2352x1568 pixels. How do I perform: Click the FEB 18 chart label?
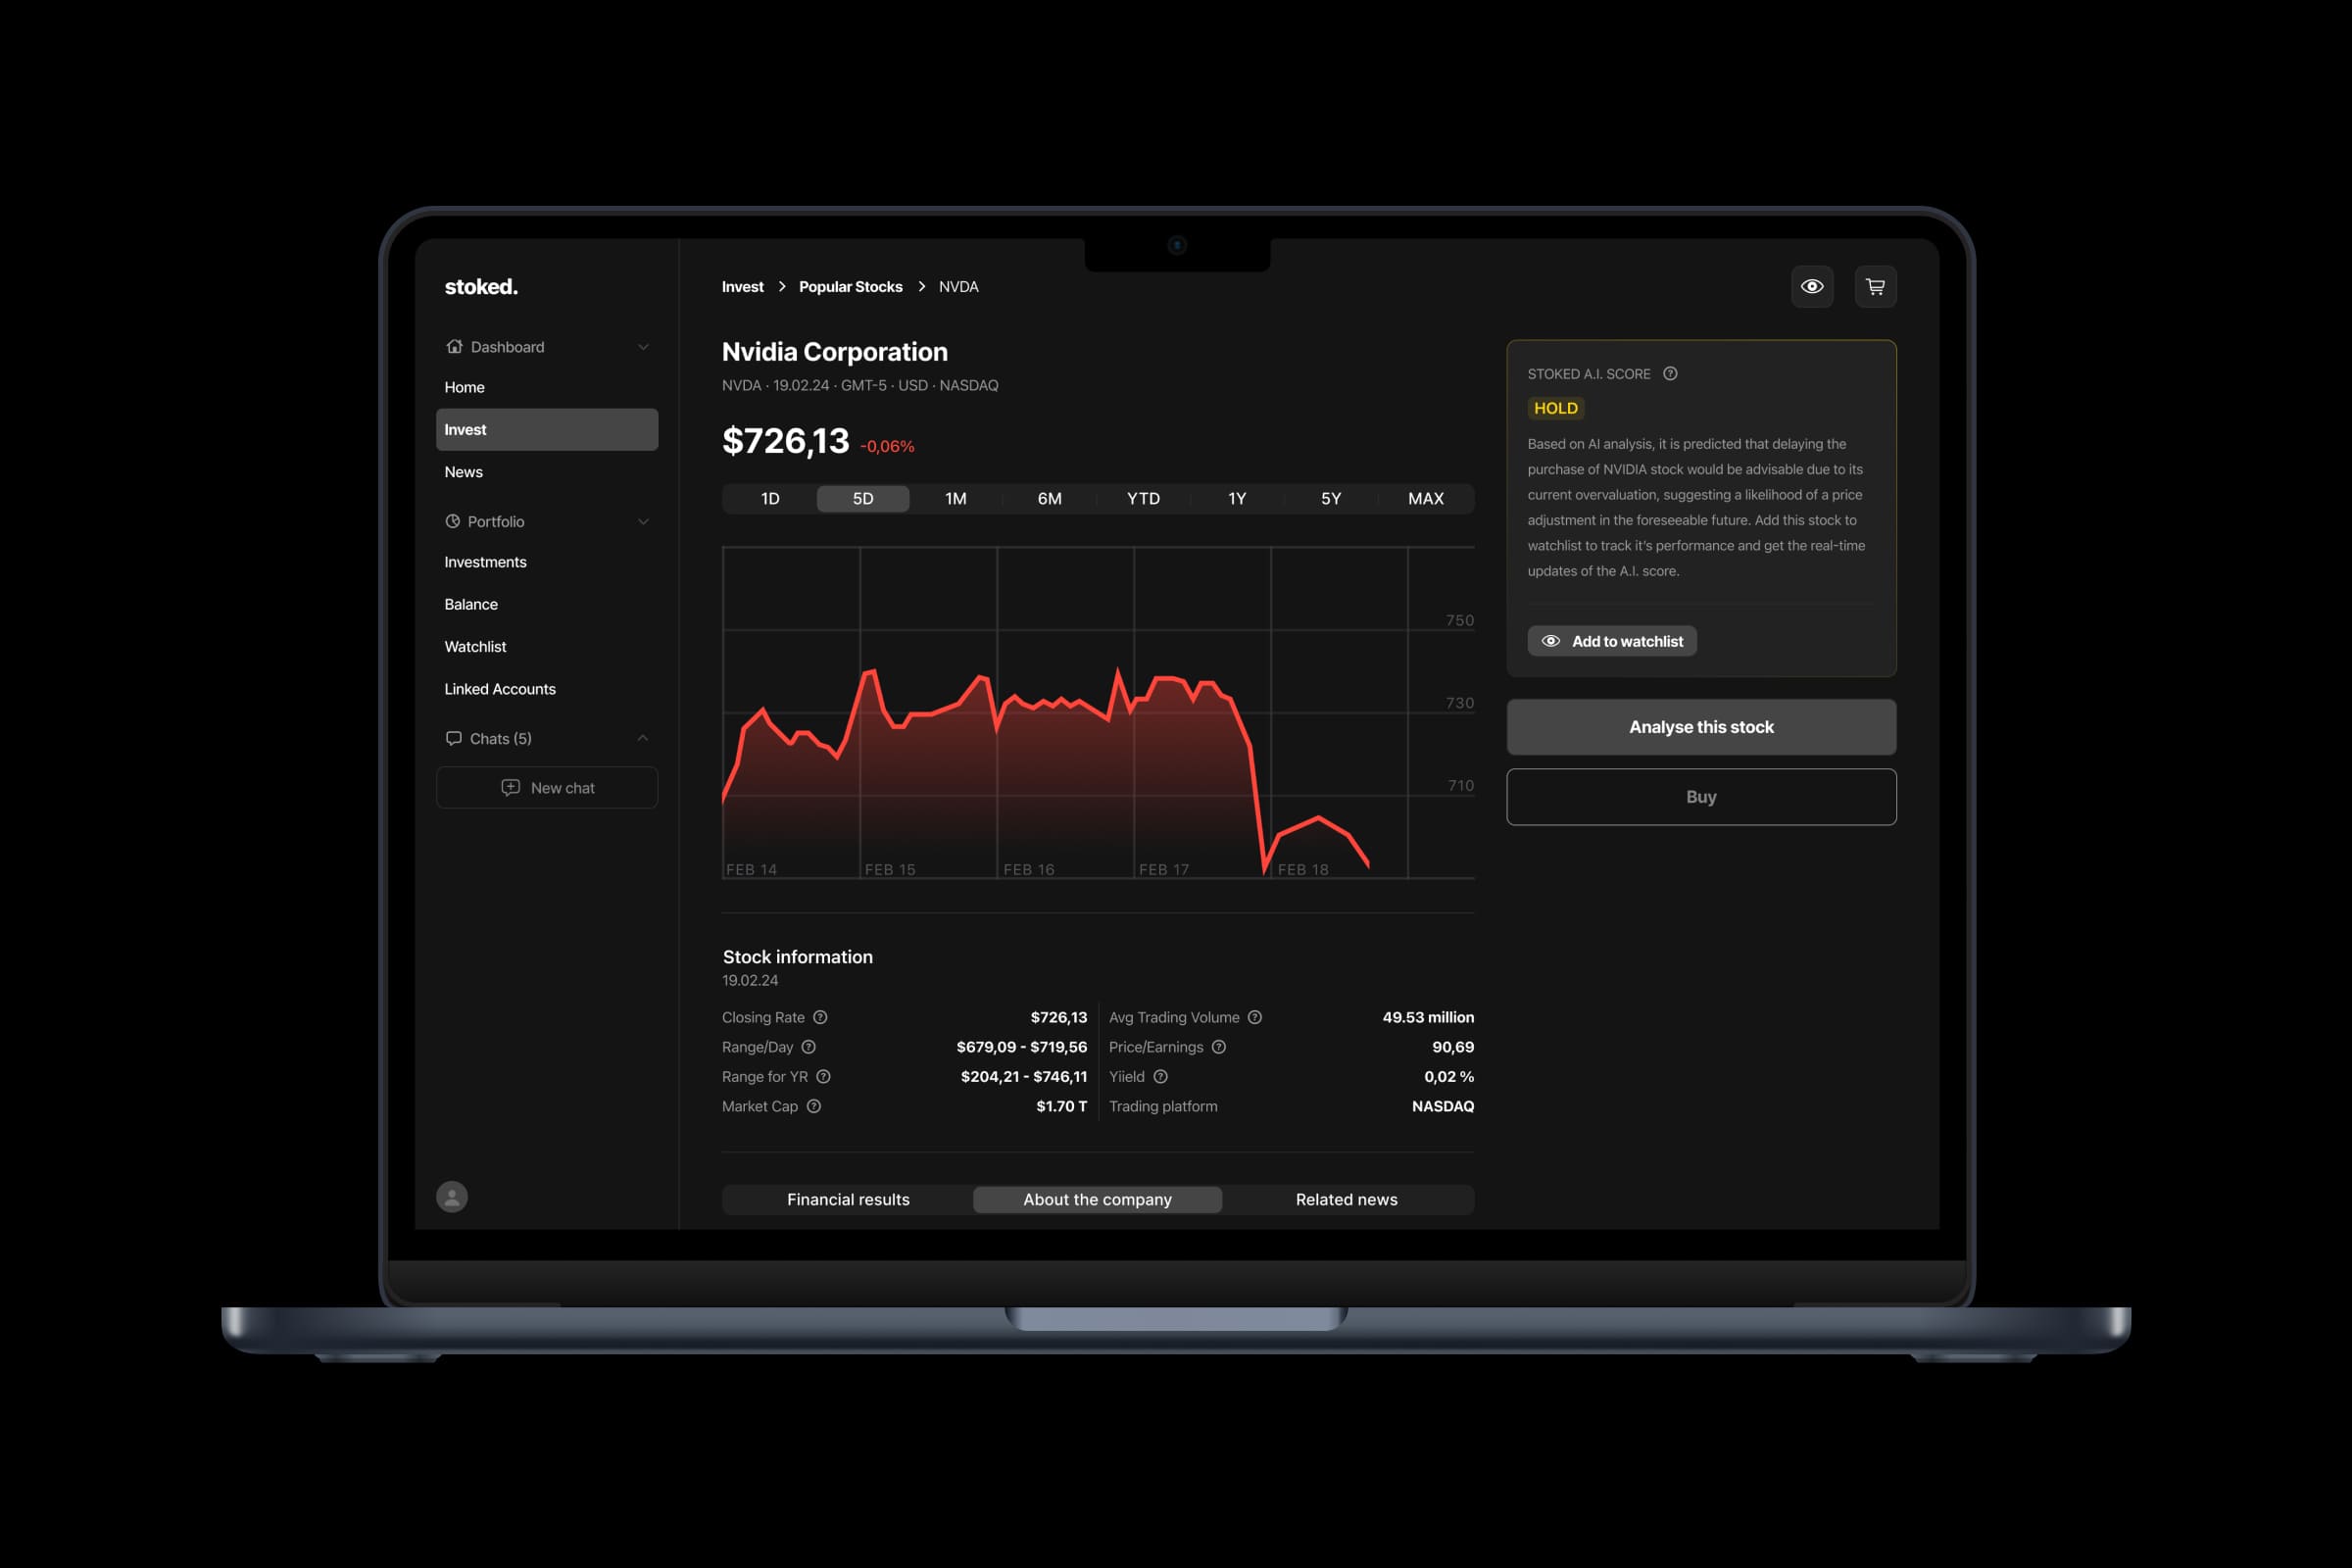1303,870
